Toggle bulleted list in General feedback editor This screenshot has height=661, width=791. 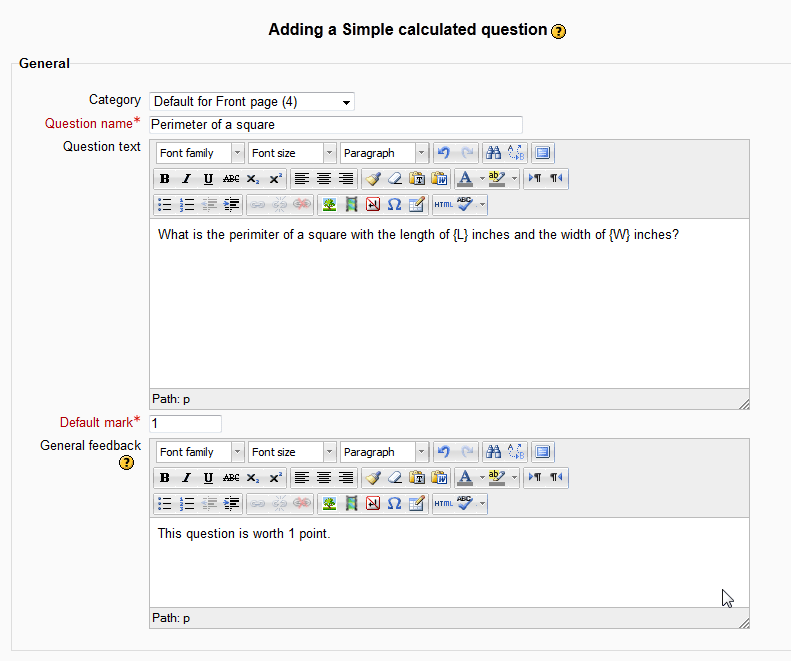pyautogui.click(x=165, y=504)
